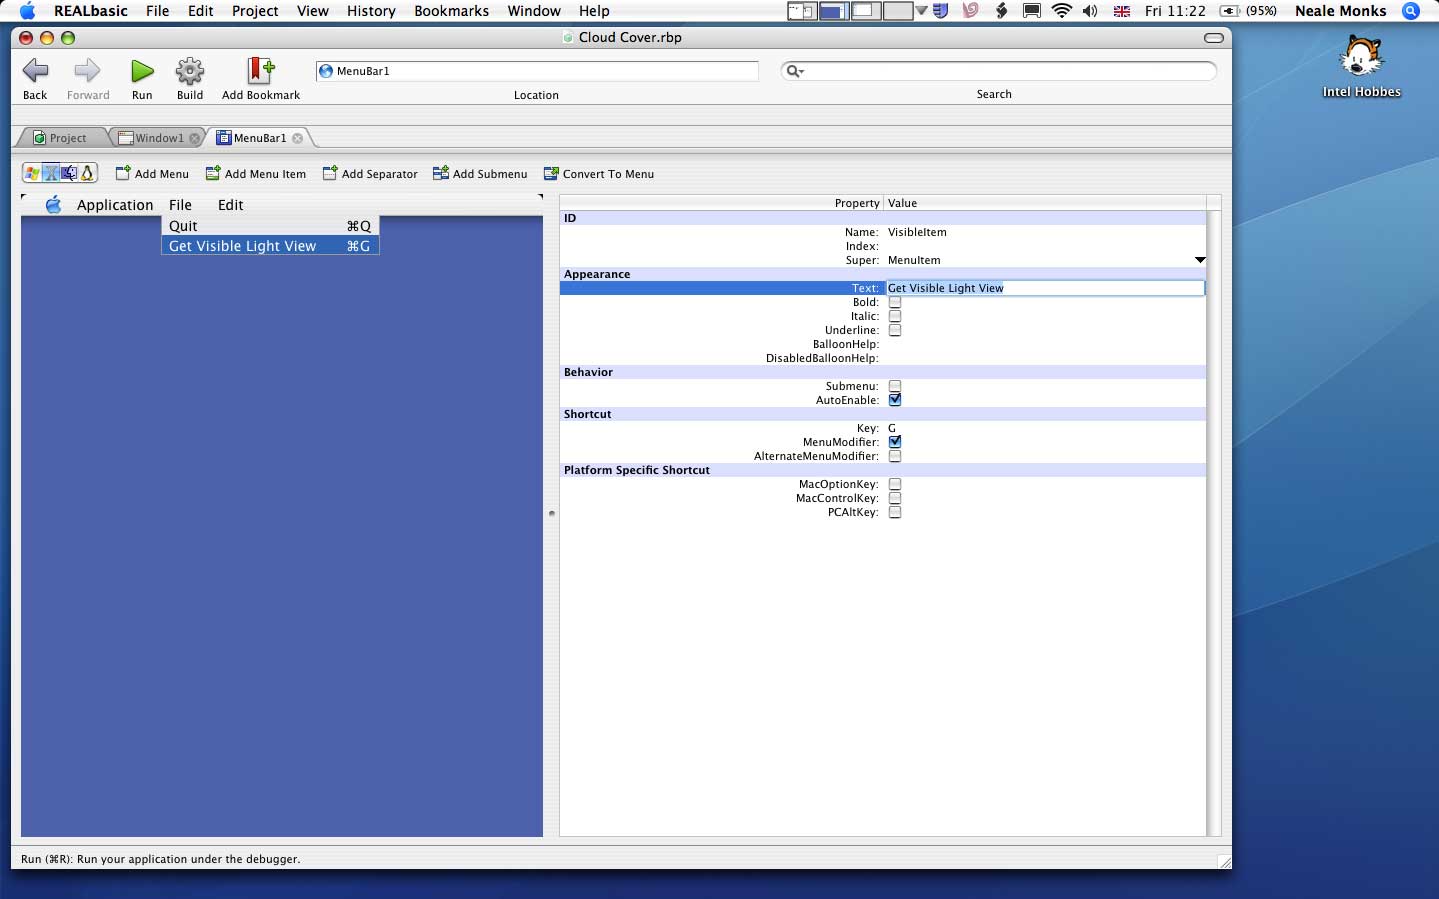The width and height of the screenshot is (1439, 899).
Task: Toggle the MacOptionKey checkbox
Action: [895, 484]
